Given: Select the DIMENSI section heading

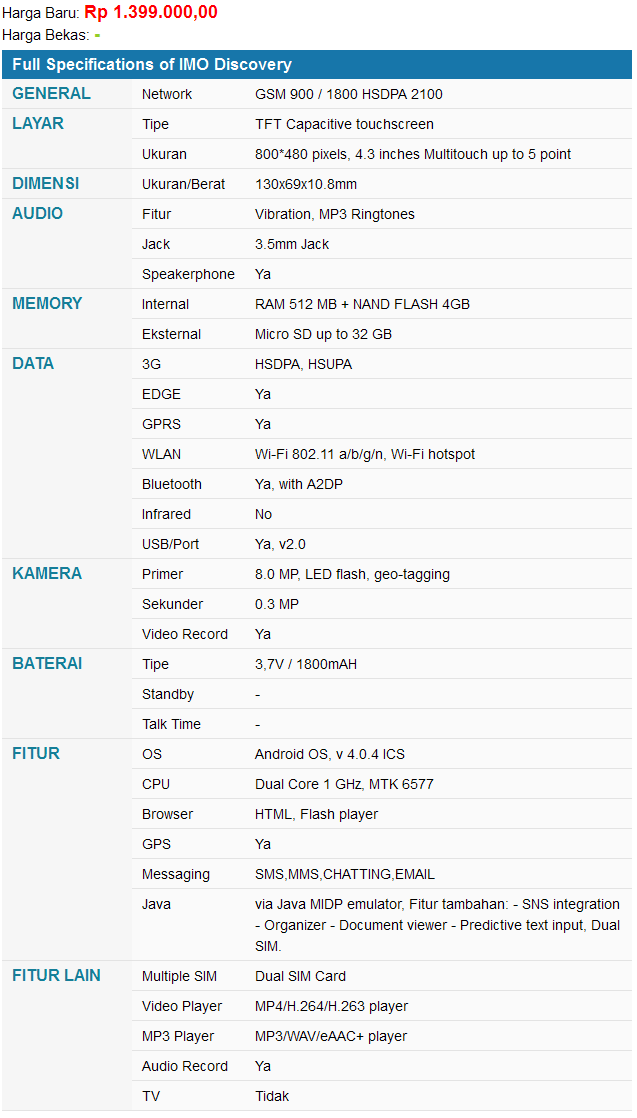Looking at the screenshot, I should (46, 184).
